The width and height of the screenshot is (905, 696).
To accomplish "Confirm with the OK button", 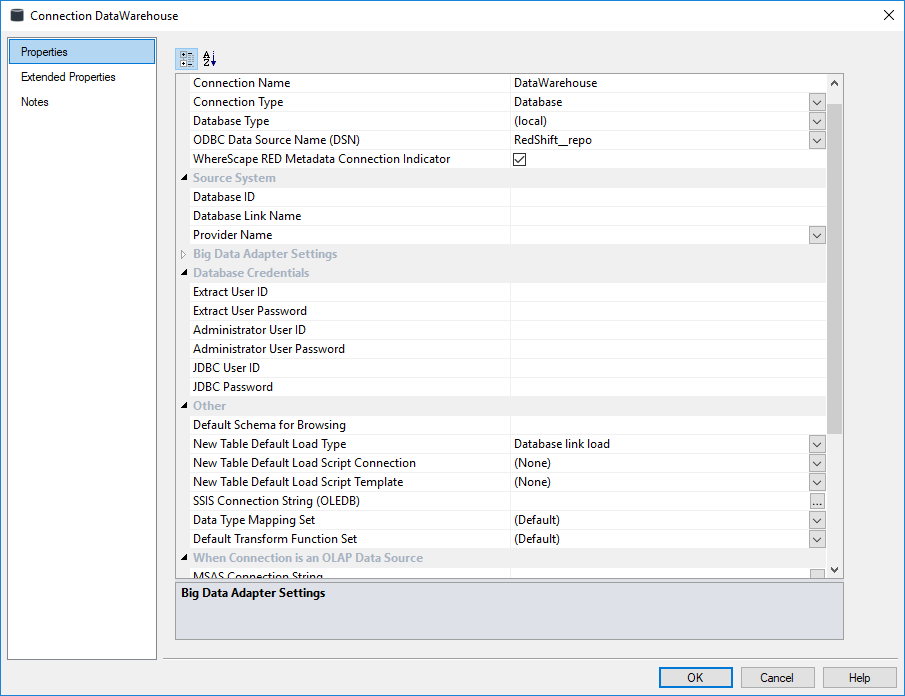I will click(x=695, y=678).
